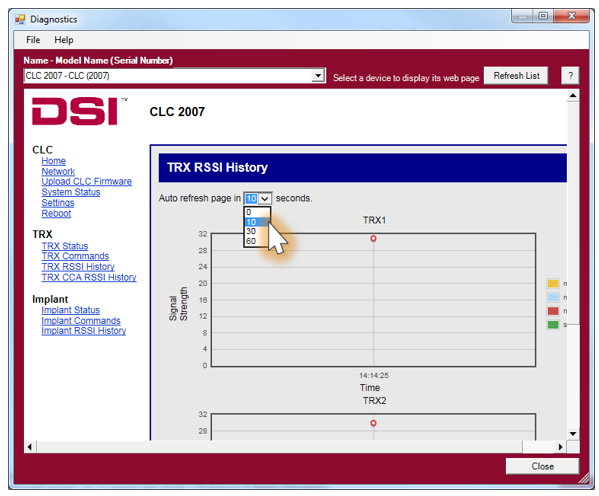Click the yellow legend swatch

[553, 284]
